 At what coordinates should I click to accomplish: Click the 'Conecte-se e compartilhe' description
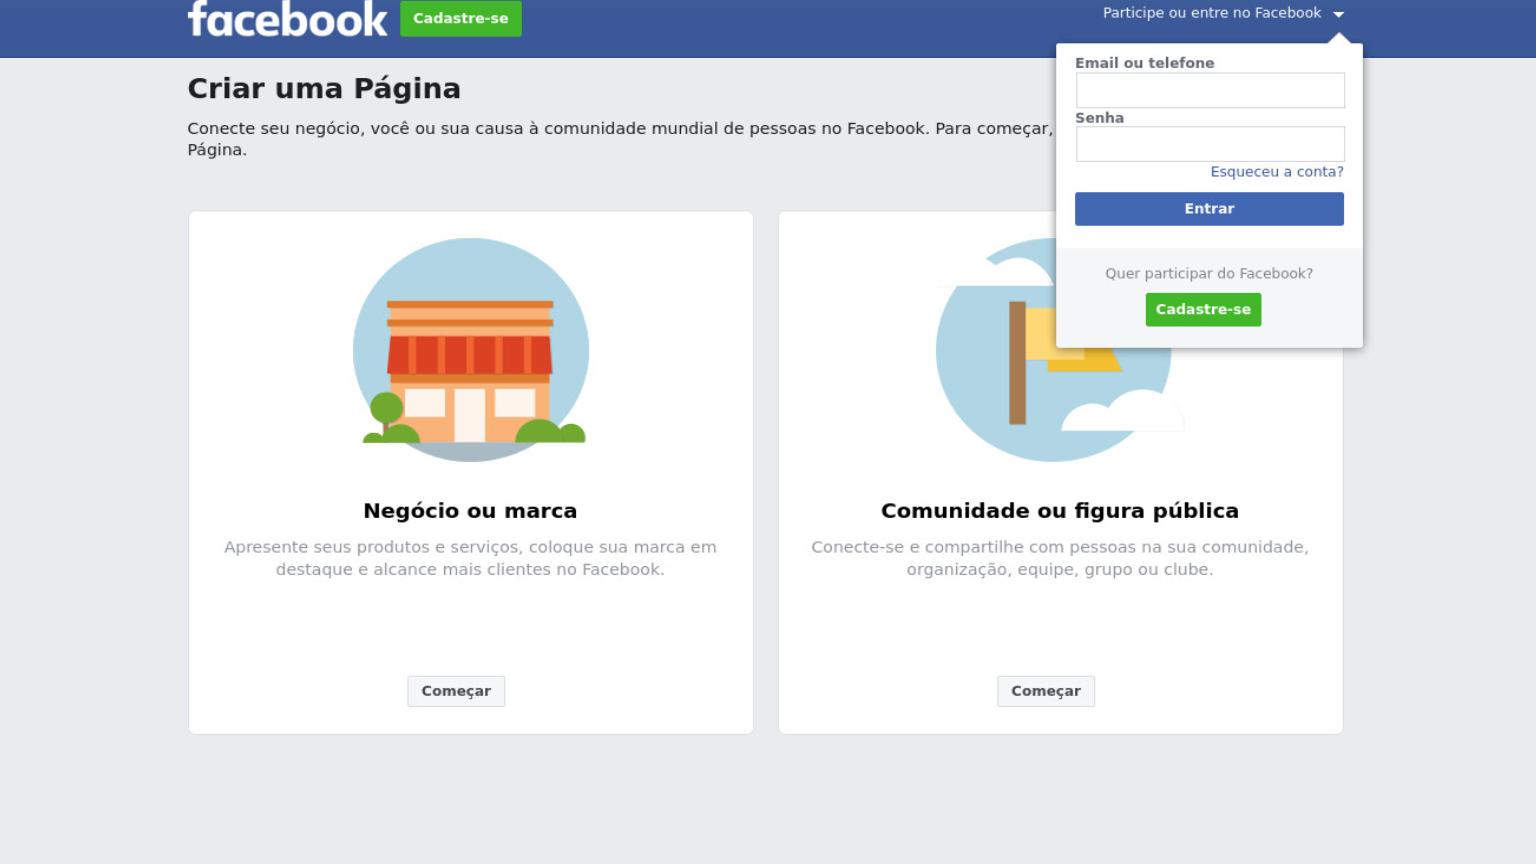(x=1060, y=558)
